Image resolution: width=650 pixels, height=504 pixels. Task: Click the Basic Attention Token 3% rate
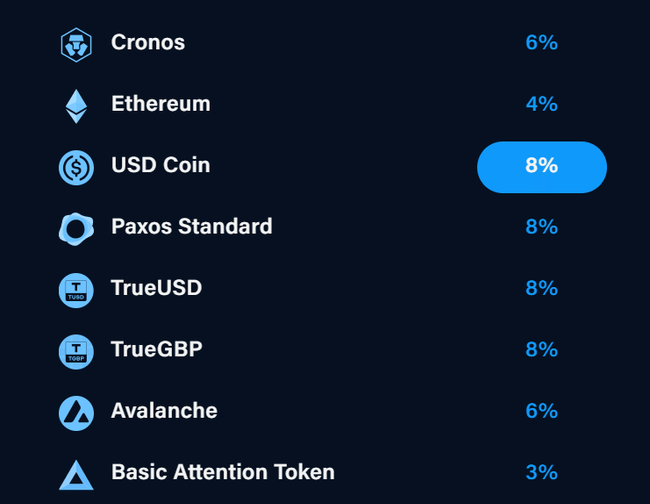point(541,472)
